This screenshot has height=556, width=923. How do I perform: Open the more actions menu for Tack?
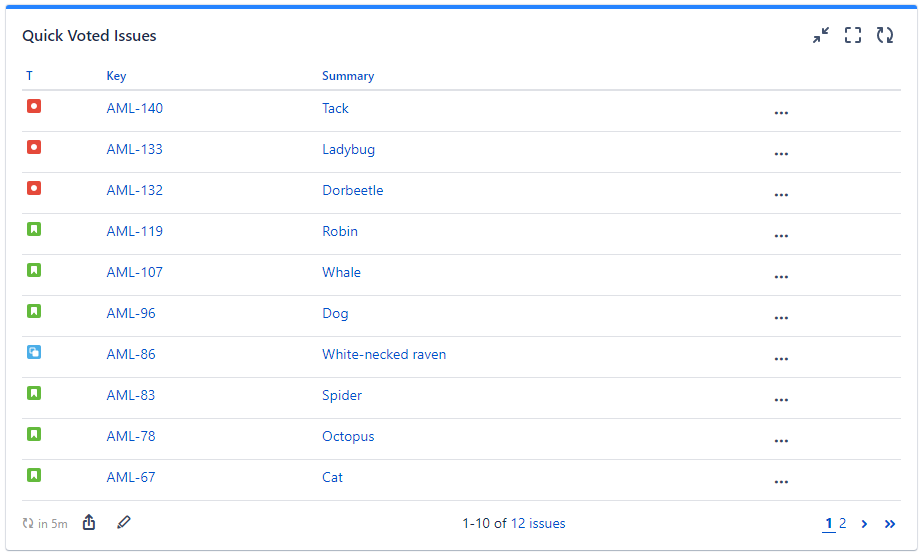click(781, 113)
